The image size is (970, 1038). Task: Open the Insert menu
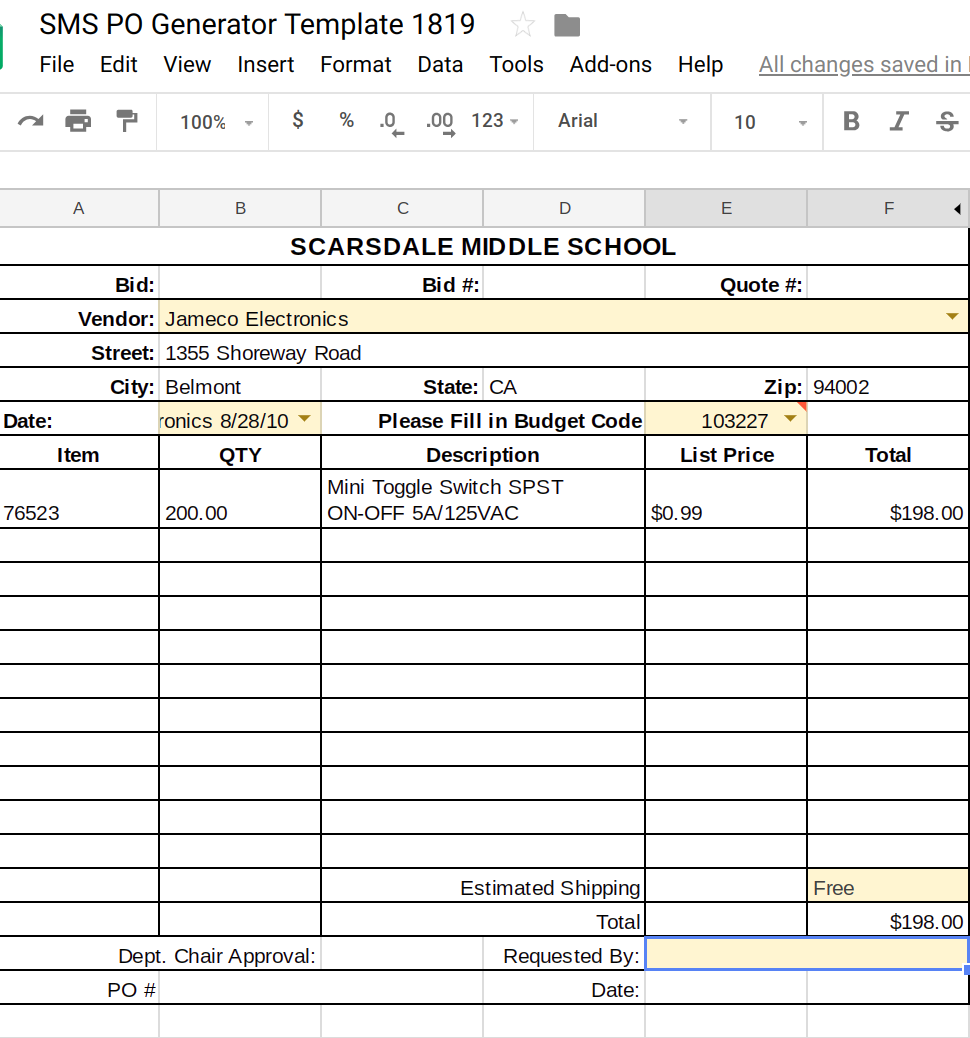[266, 65]
